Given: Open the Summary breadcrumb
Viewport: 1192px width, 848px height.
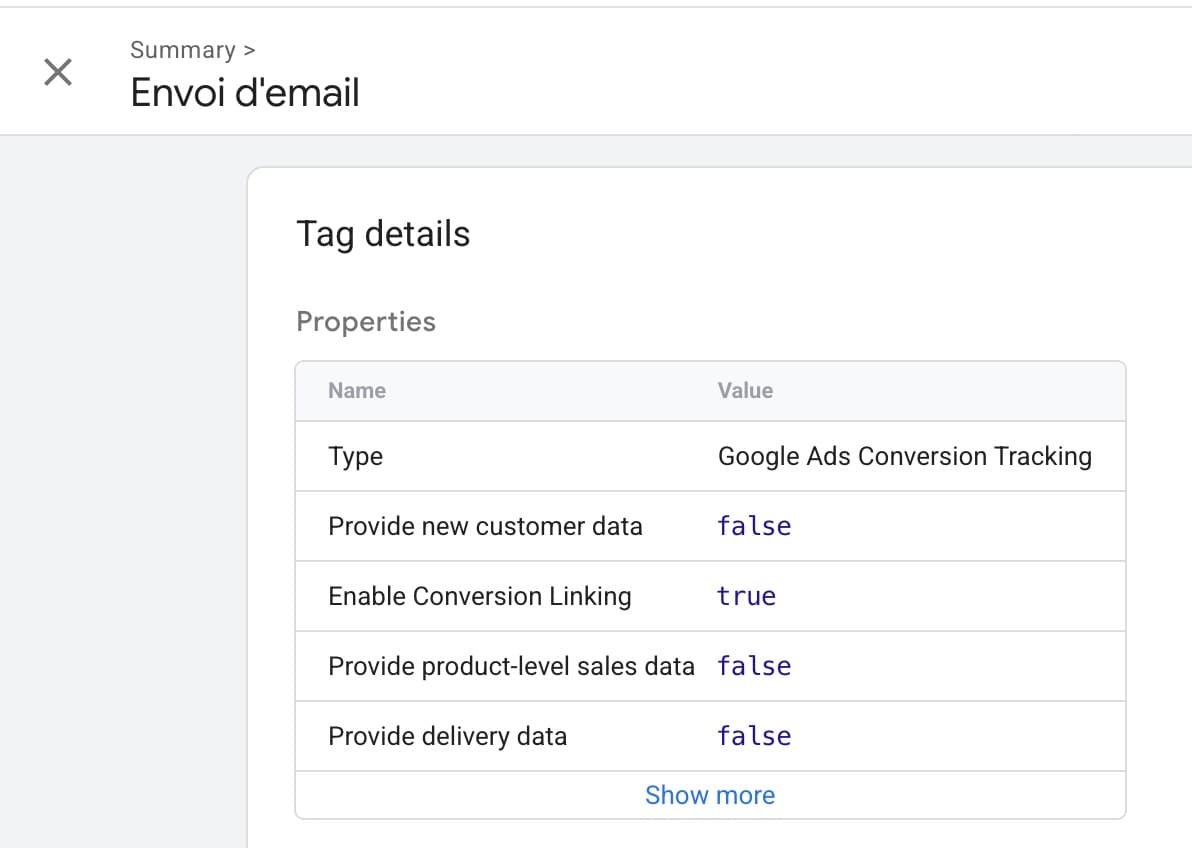Looking at the screenshot, I should click(183, 49).
